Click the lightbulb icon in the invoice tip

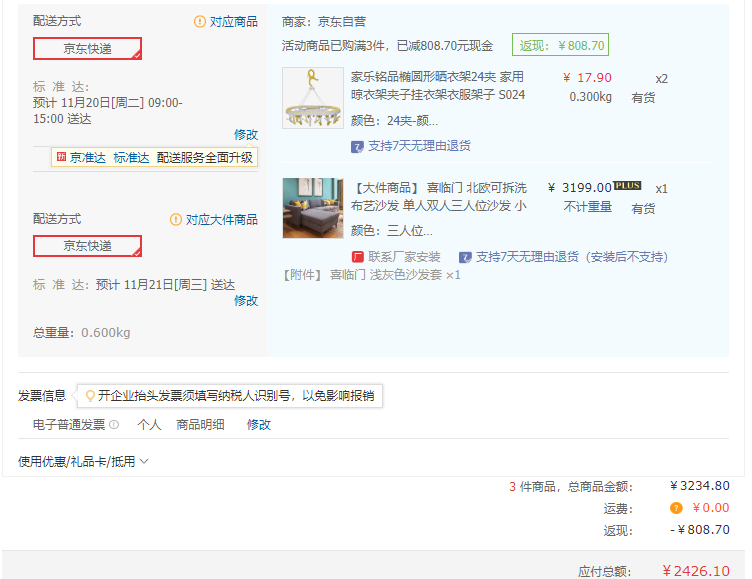90,396
